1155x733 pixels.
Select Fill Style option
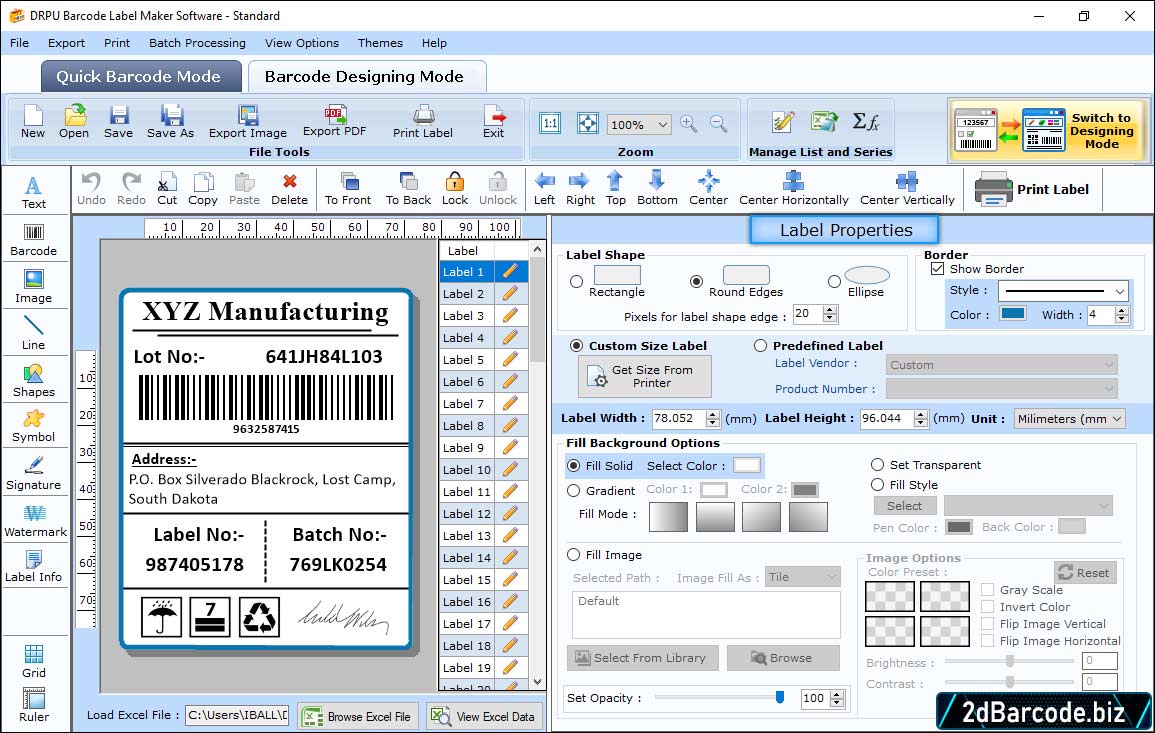click(877, 485)
